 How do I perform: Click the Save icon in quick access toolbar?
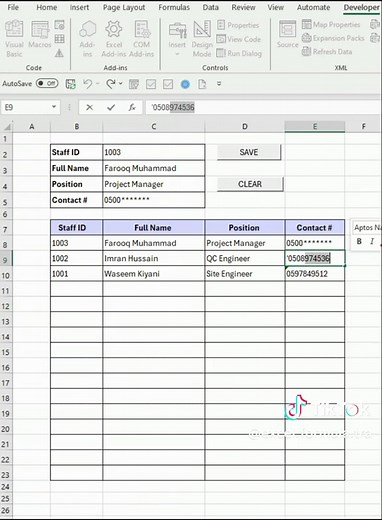point(70,84)
